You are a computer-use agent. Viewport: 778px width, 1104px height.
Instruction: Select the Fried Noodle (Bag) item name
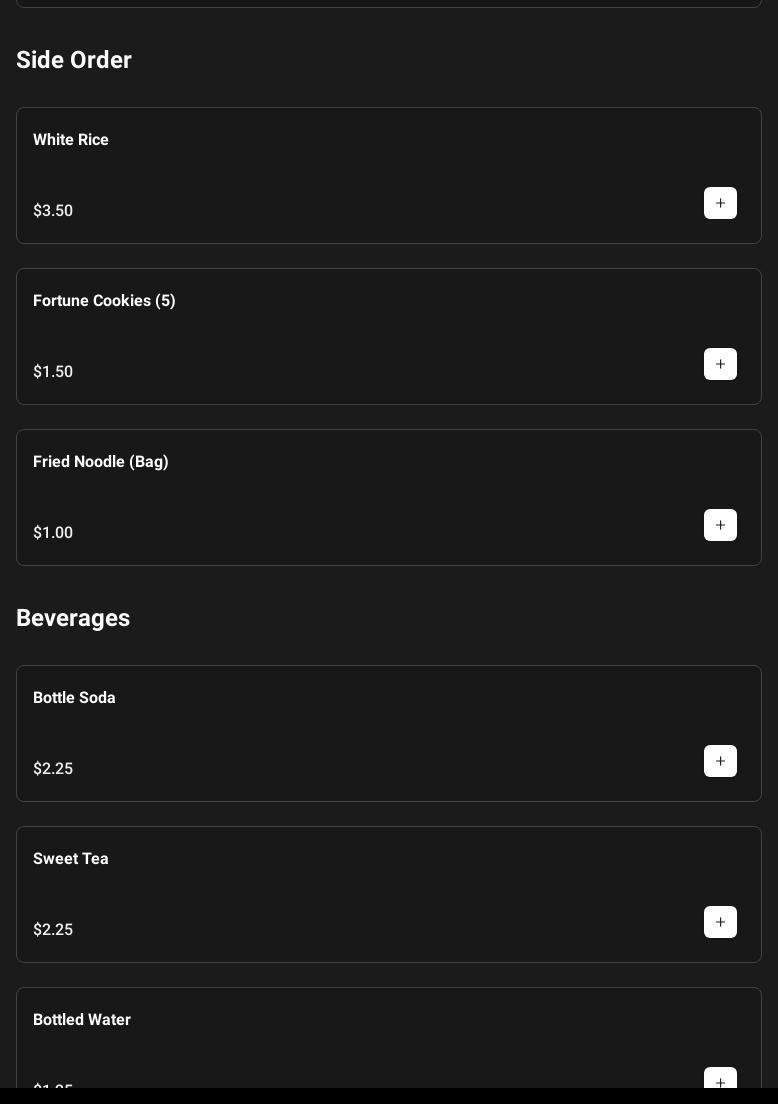pyautogui.click(x=101, y=462)
